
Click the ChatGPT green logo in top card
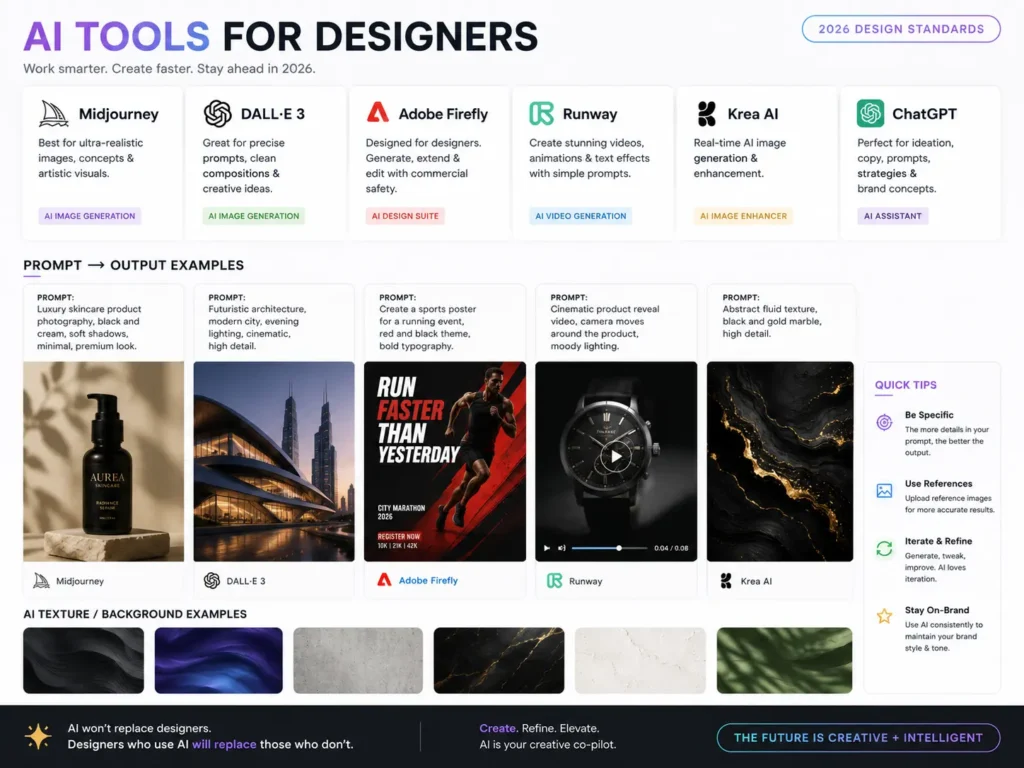871,114
